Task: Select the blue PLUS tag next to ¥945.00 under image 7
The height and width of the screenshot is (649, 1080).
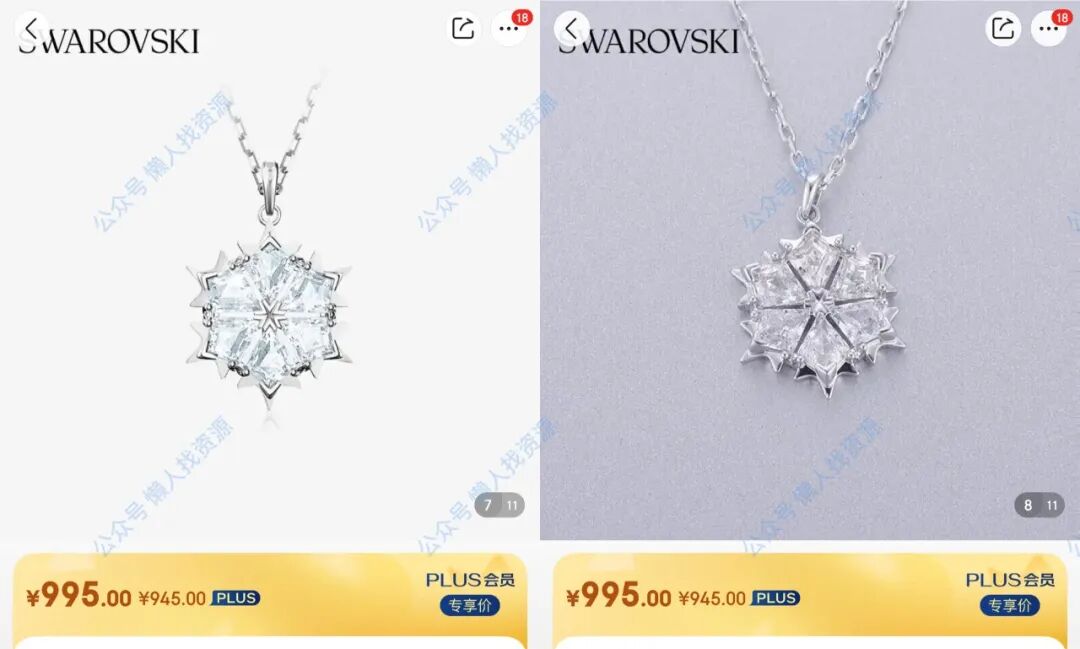Action: pyautogui.click(x=236, y=598)
